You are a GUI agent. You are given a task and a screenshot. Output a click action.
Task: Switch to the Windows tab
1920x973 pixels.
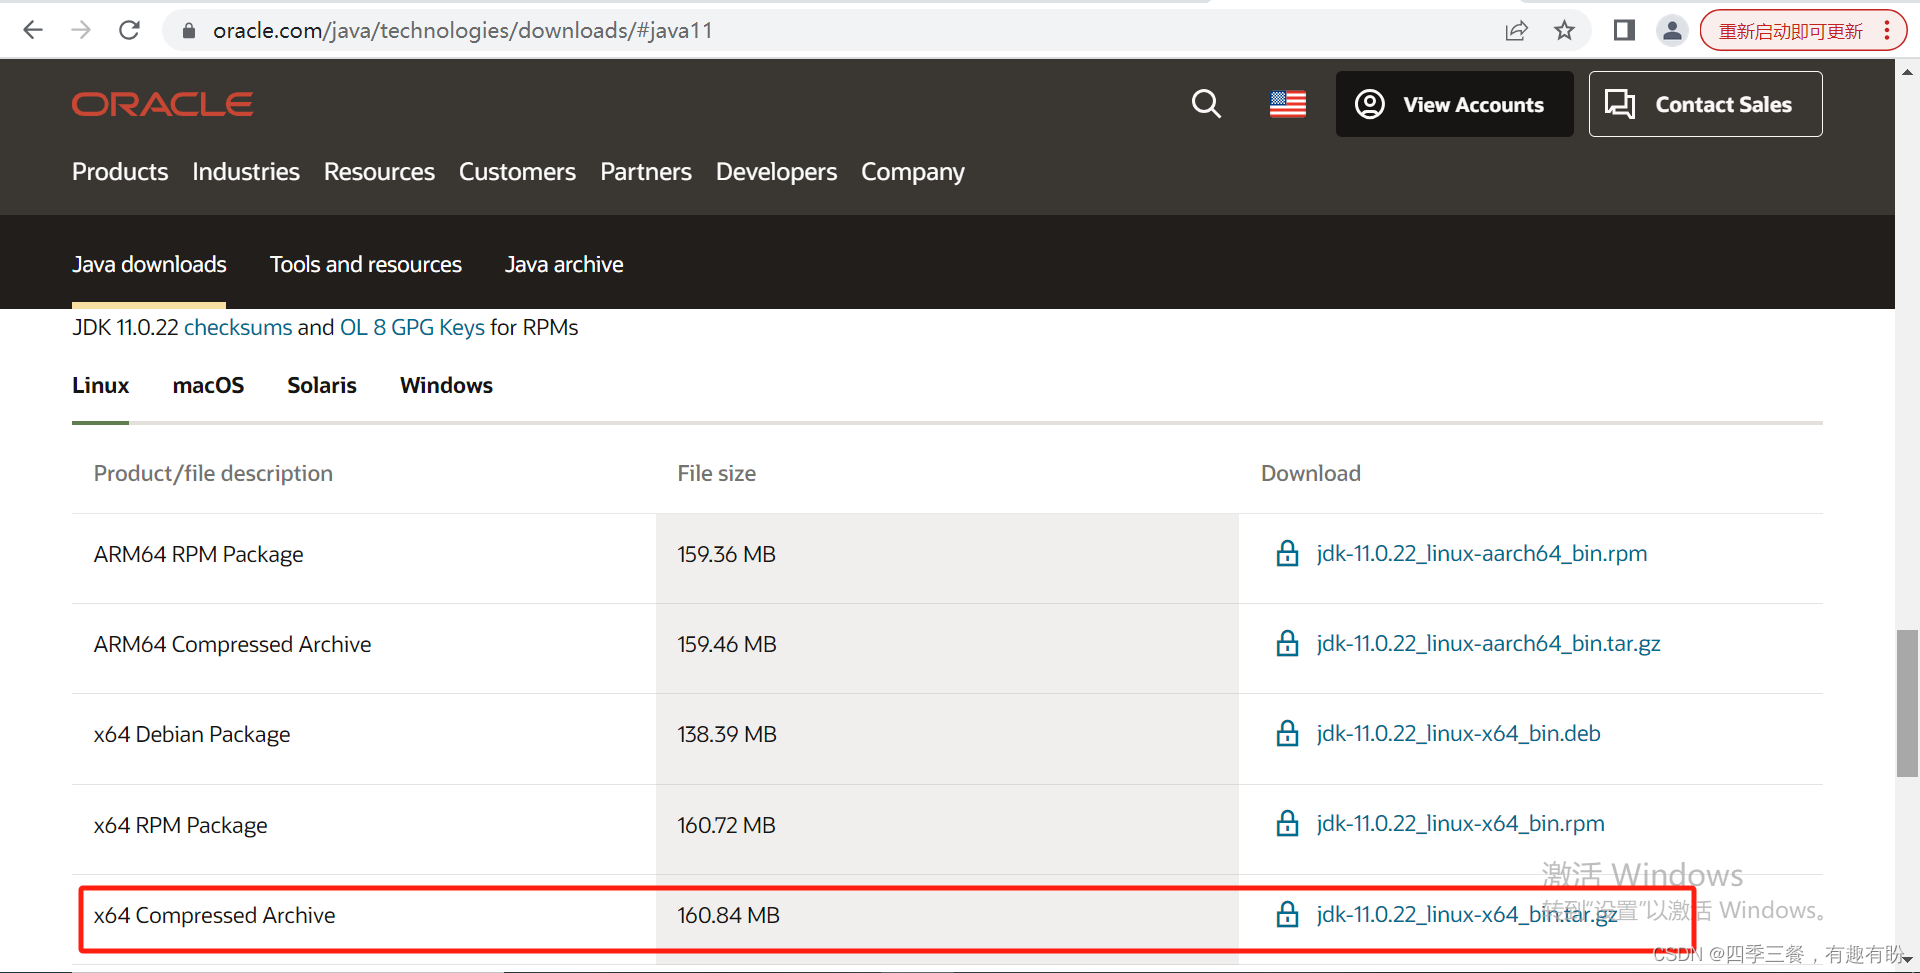coord(446,385)
